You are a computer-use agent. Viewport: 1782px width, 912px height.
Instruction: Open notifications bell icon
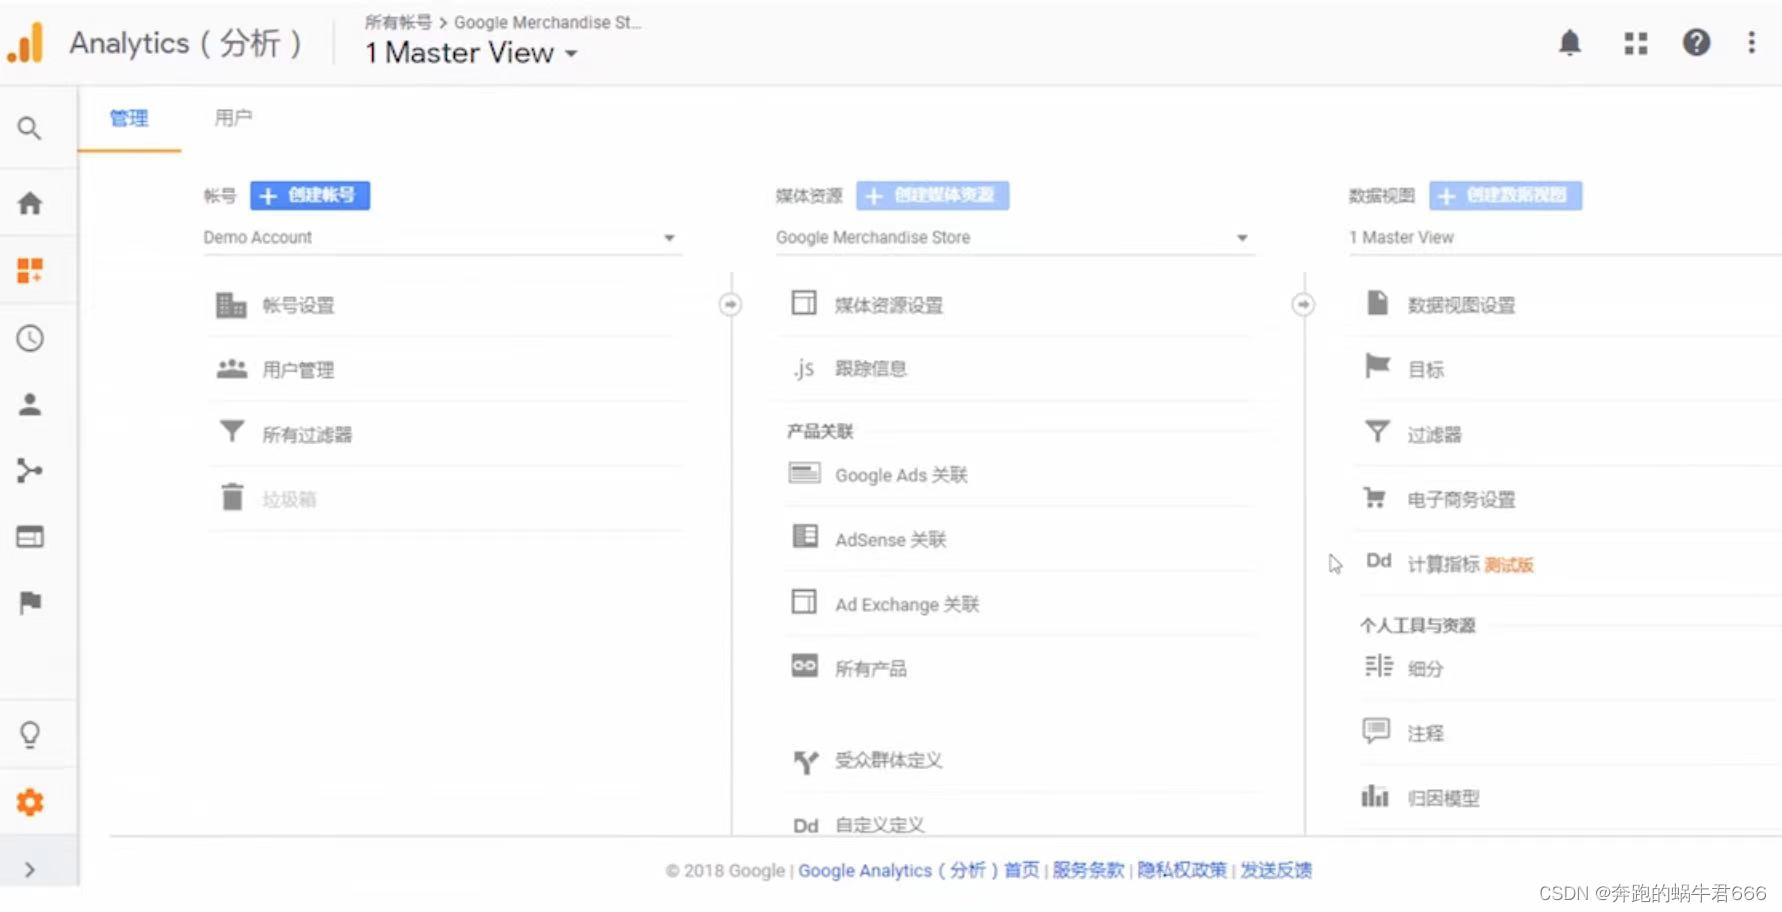(1570, 43)
